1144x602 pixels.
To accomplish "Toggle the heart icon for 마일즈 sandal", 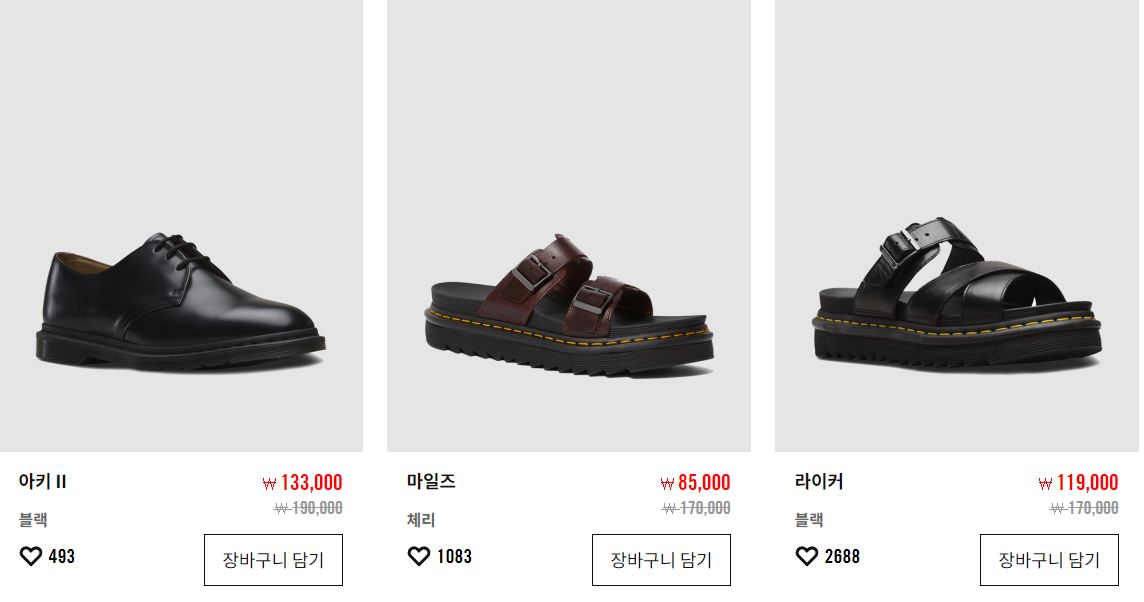I will click(x=419, y=557).
